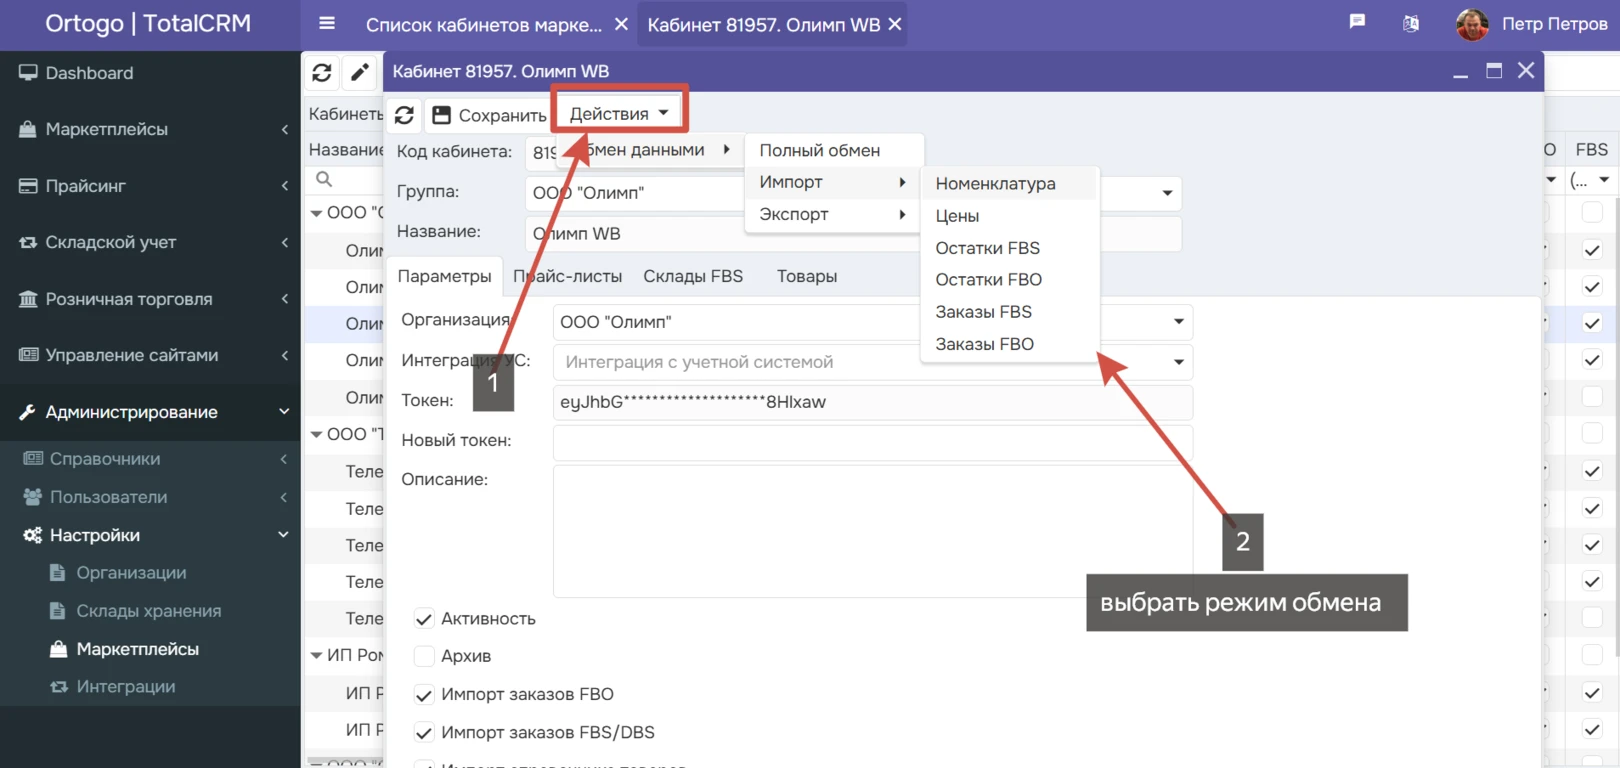The width and height of the screenshot is (1620, 768).
Task: Click the Dashboard monitor icon
Action: pyautogui.click(x=28, y=73)
